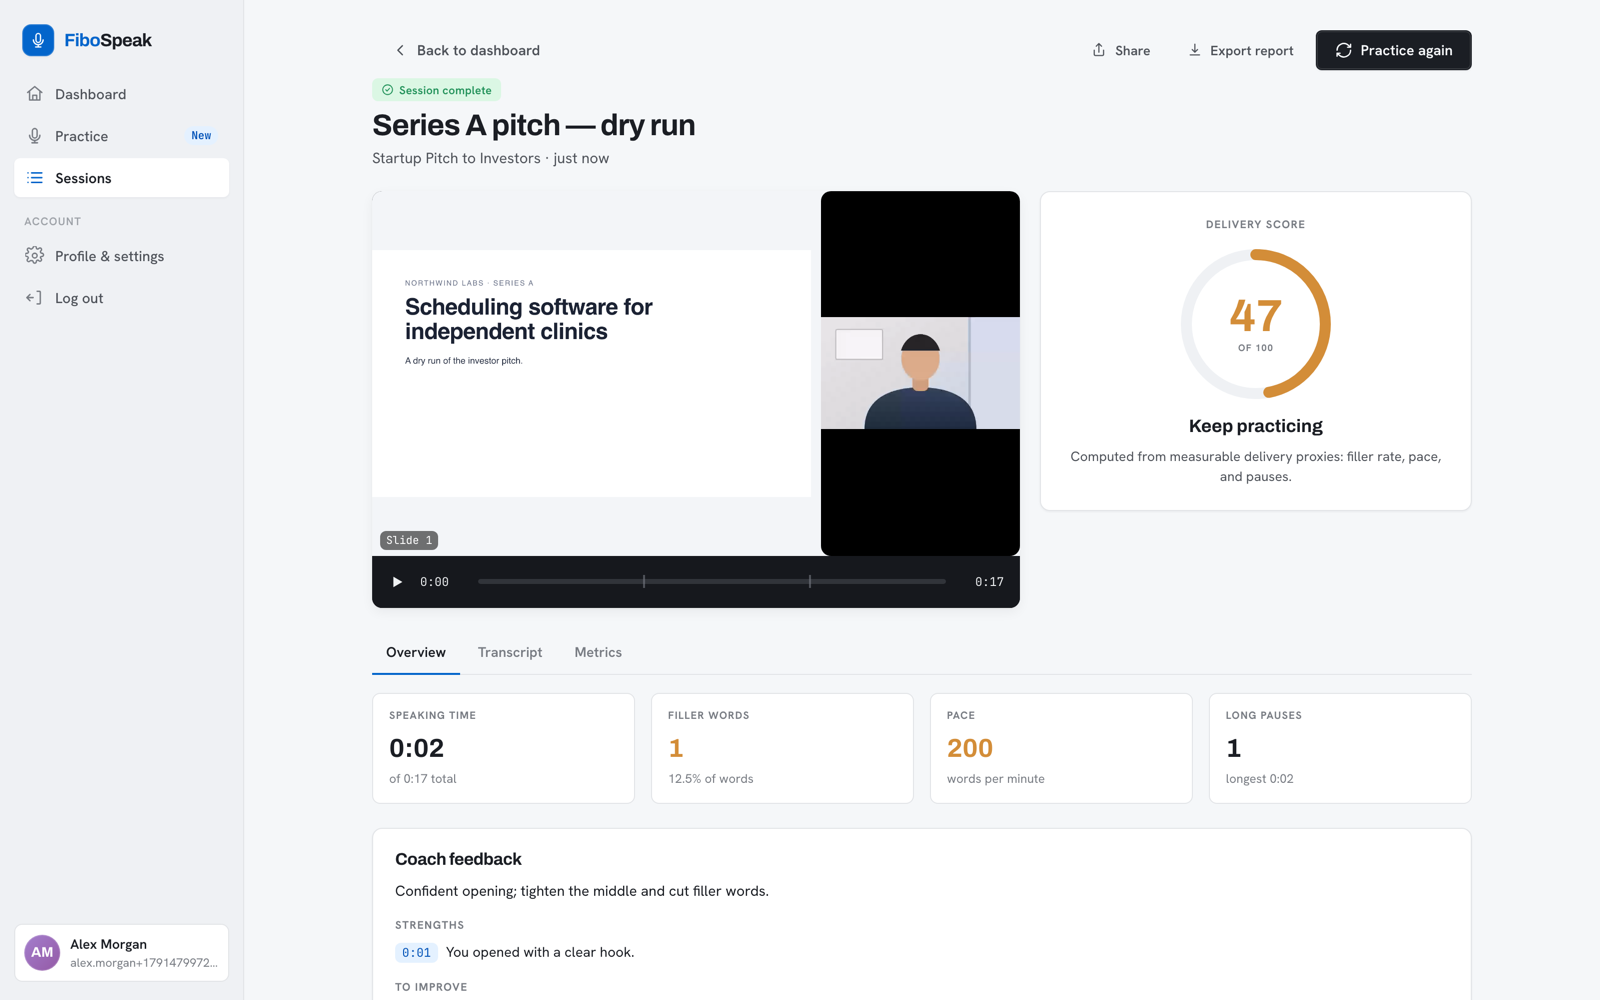Click the video progress bar
The image size is (1600, 1000).
coord(712,581)
